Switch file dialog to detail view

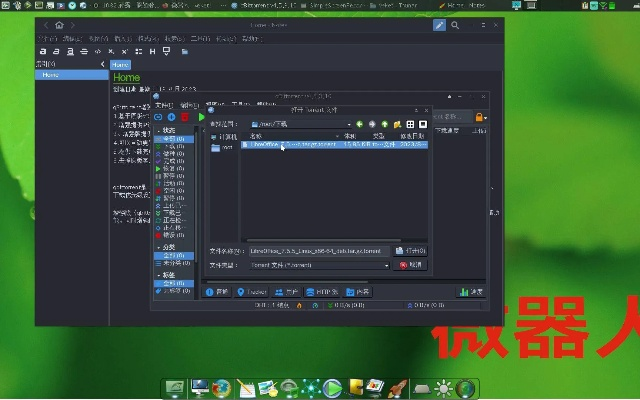[x=422, y=124]
